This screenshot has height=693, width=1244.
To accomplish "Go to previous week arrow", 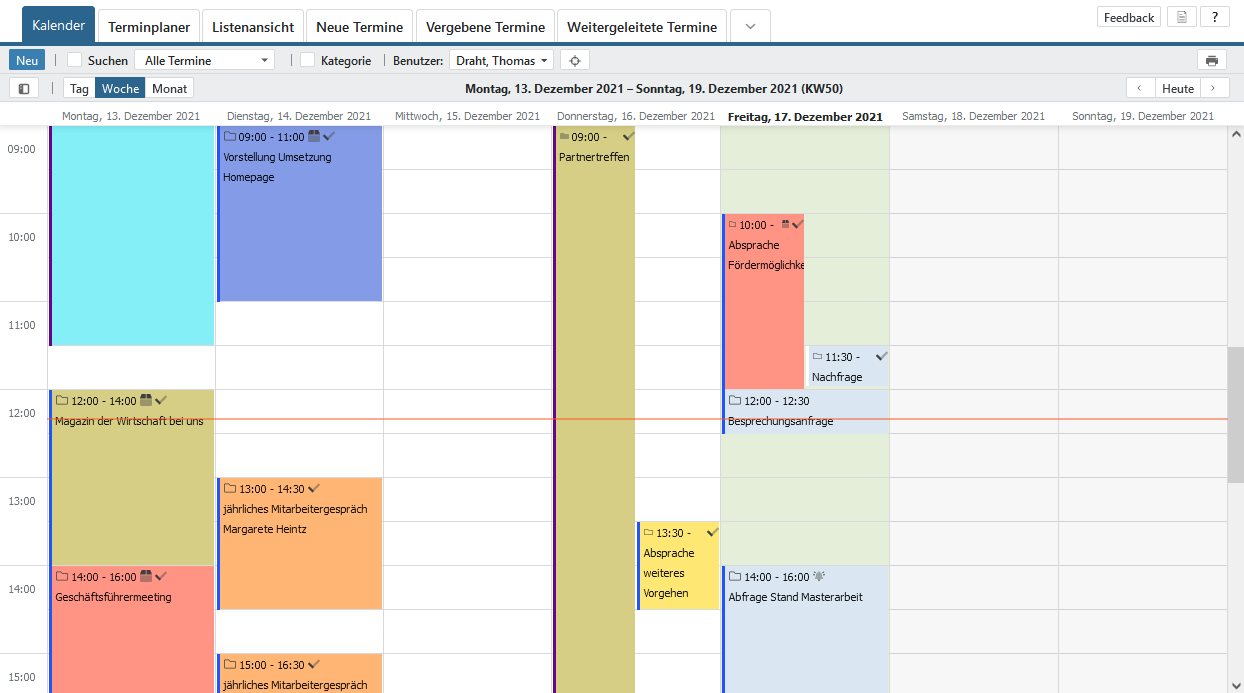I will pyautogui.click(x=1140, y=88).
